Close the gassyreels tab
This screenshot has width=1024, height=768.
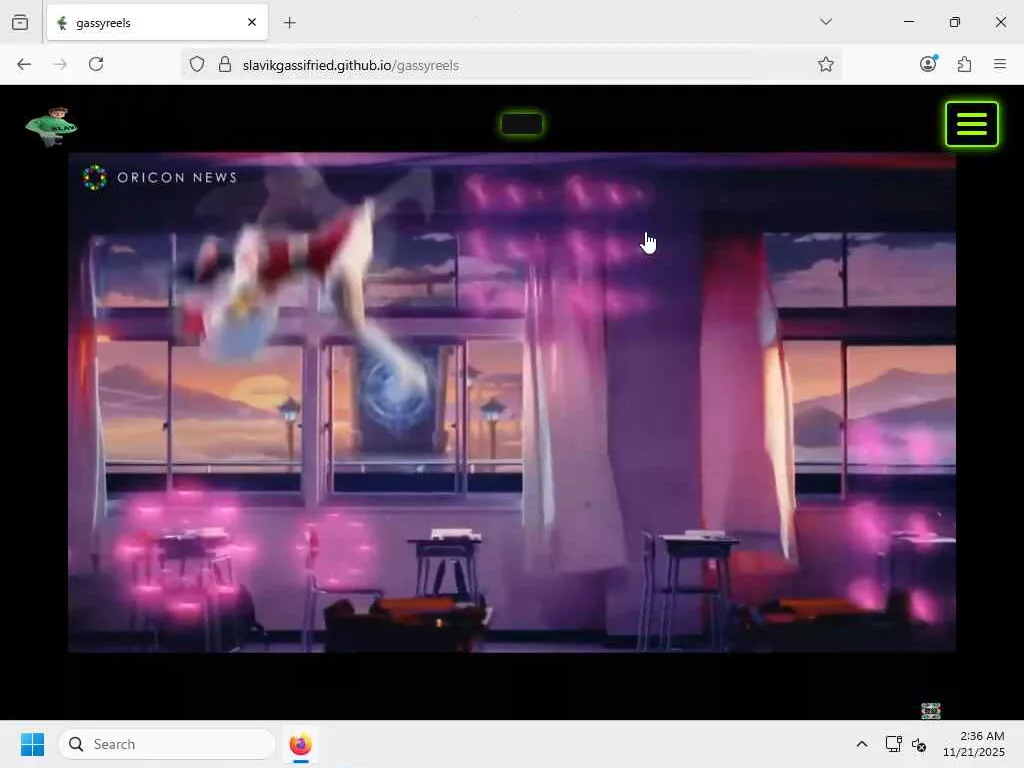point(252,22)
